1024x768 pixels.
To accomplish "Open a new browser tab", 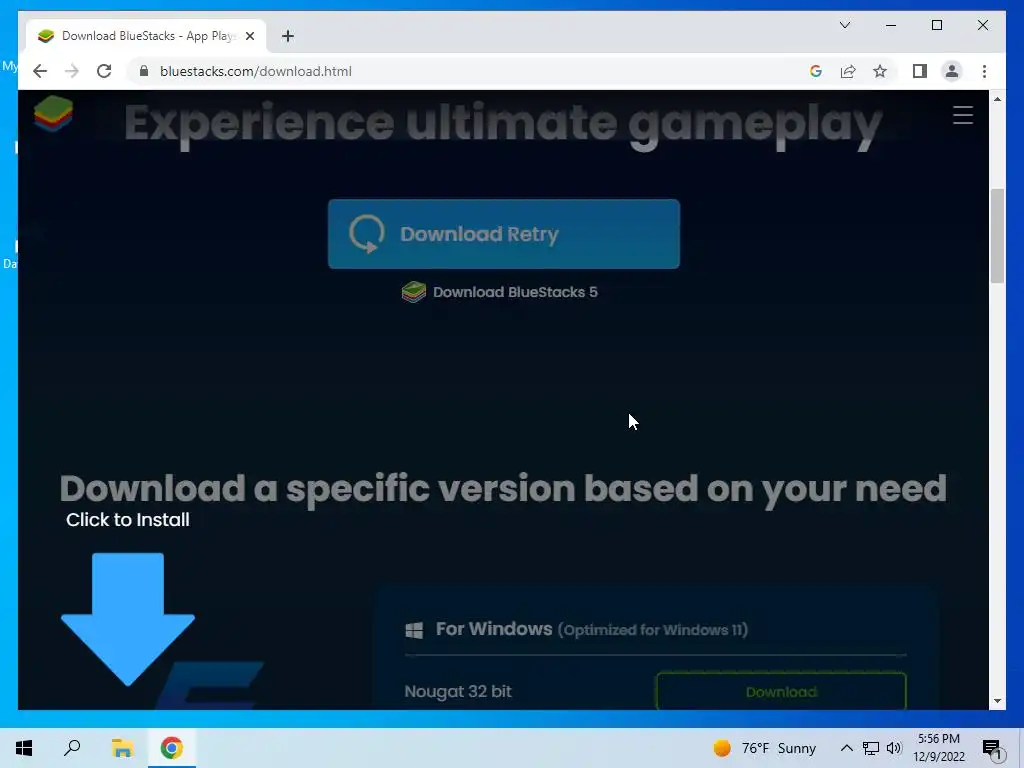I will (x=288, y=36).
